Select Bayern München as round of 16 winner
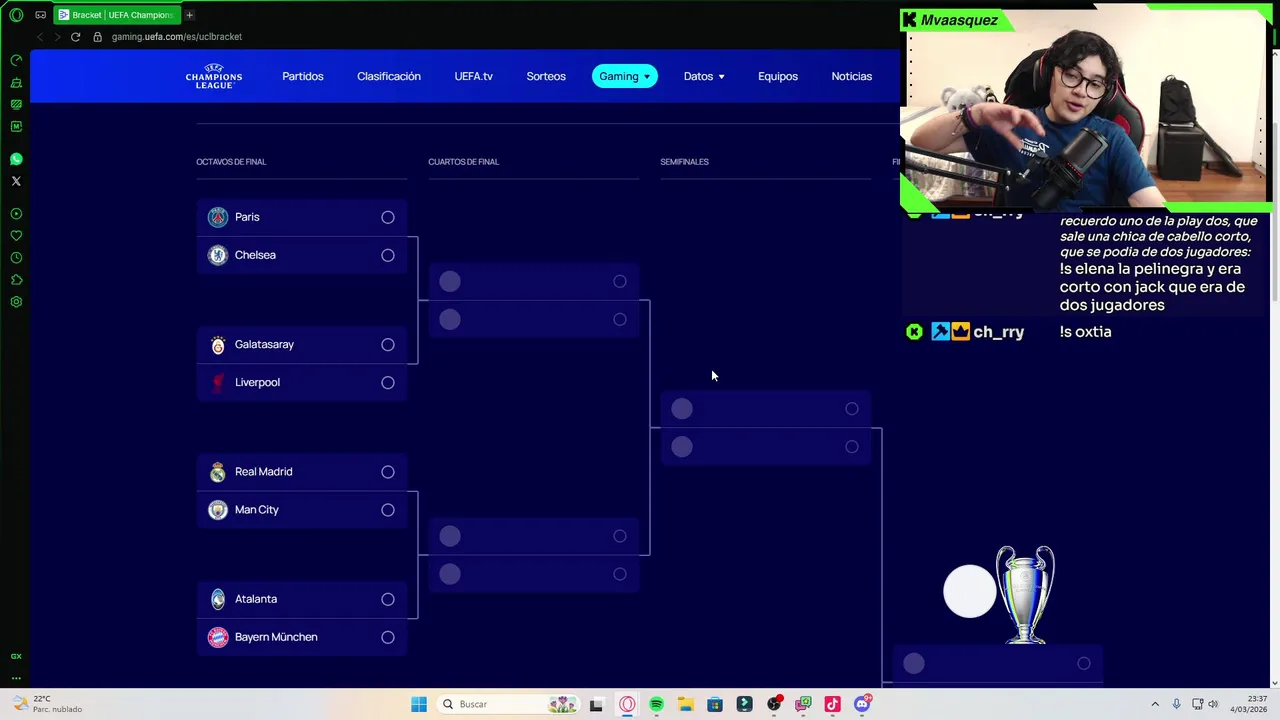1280x720 pixels. 388,637
